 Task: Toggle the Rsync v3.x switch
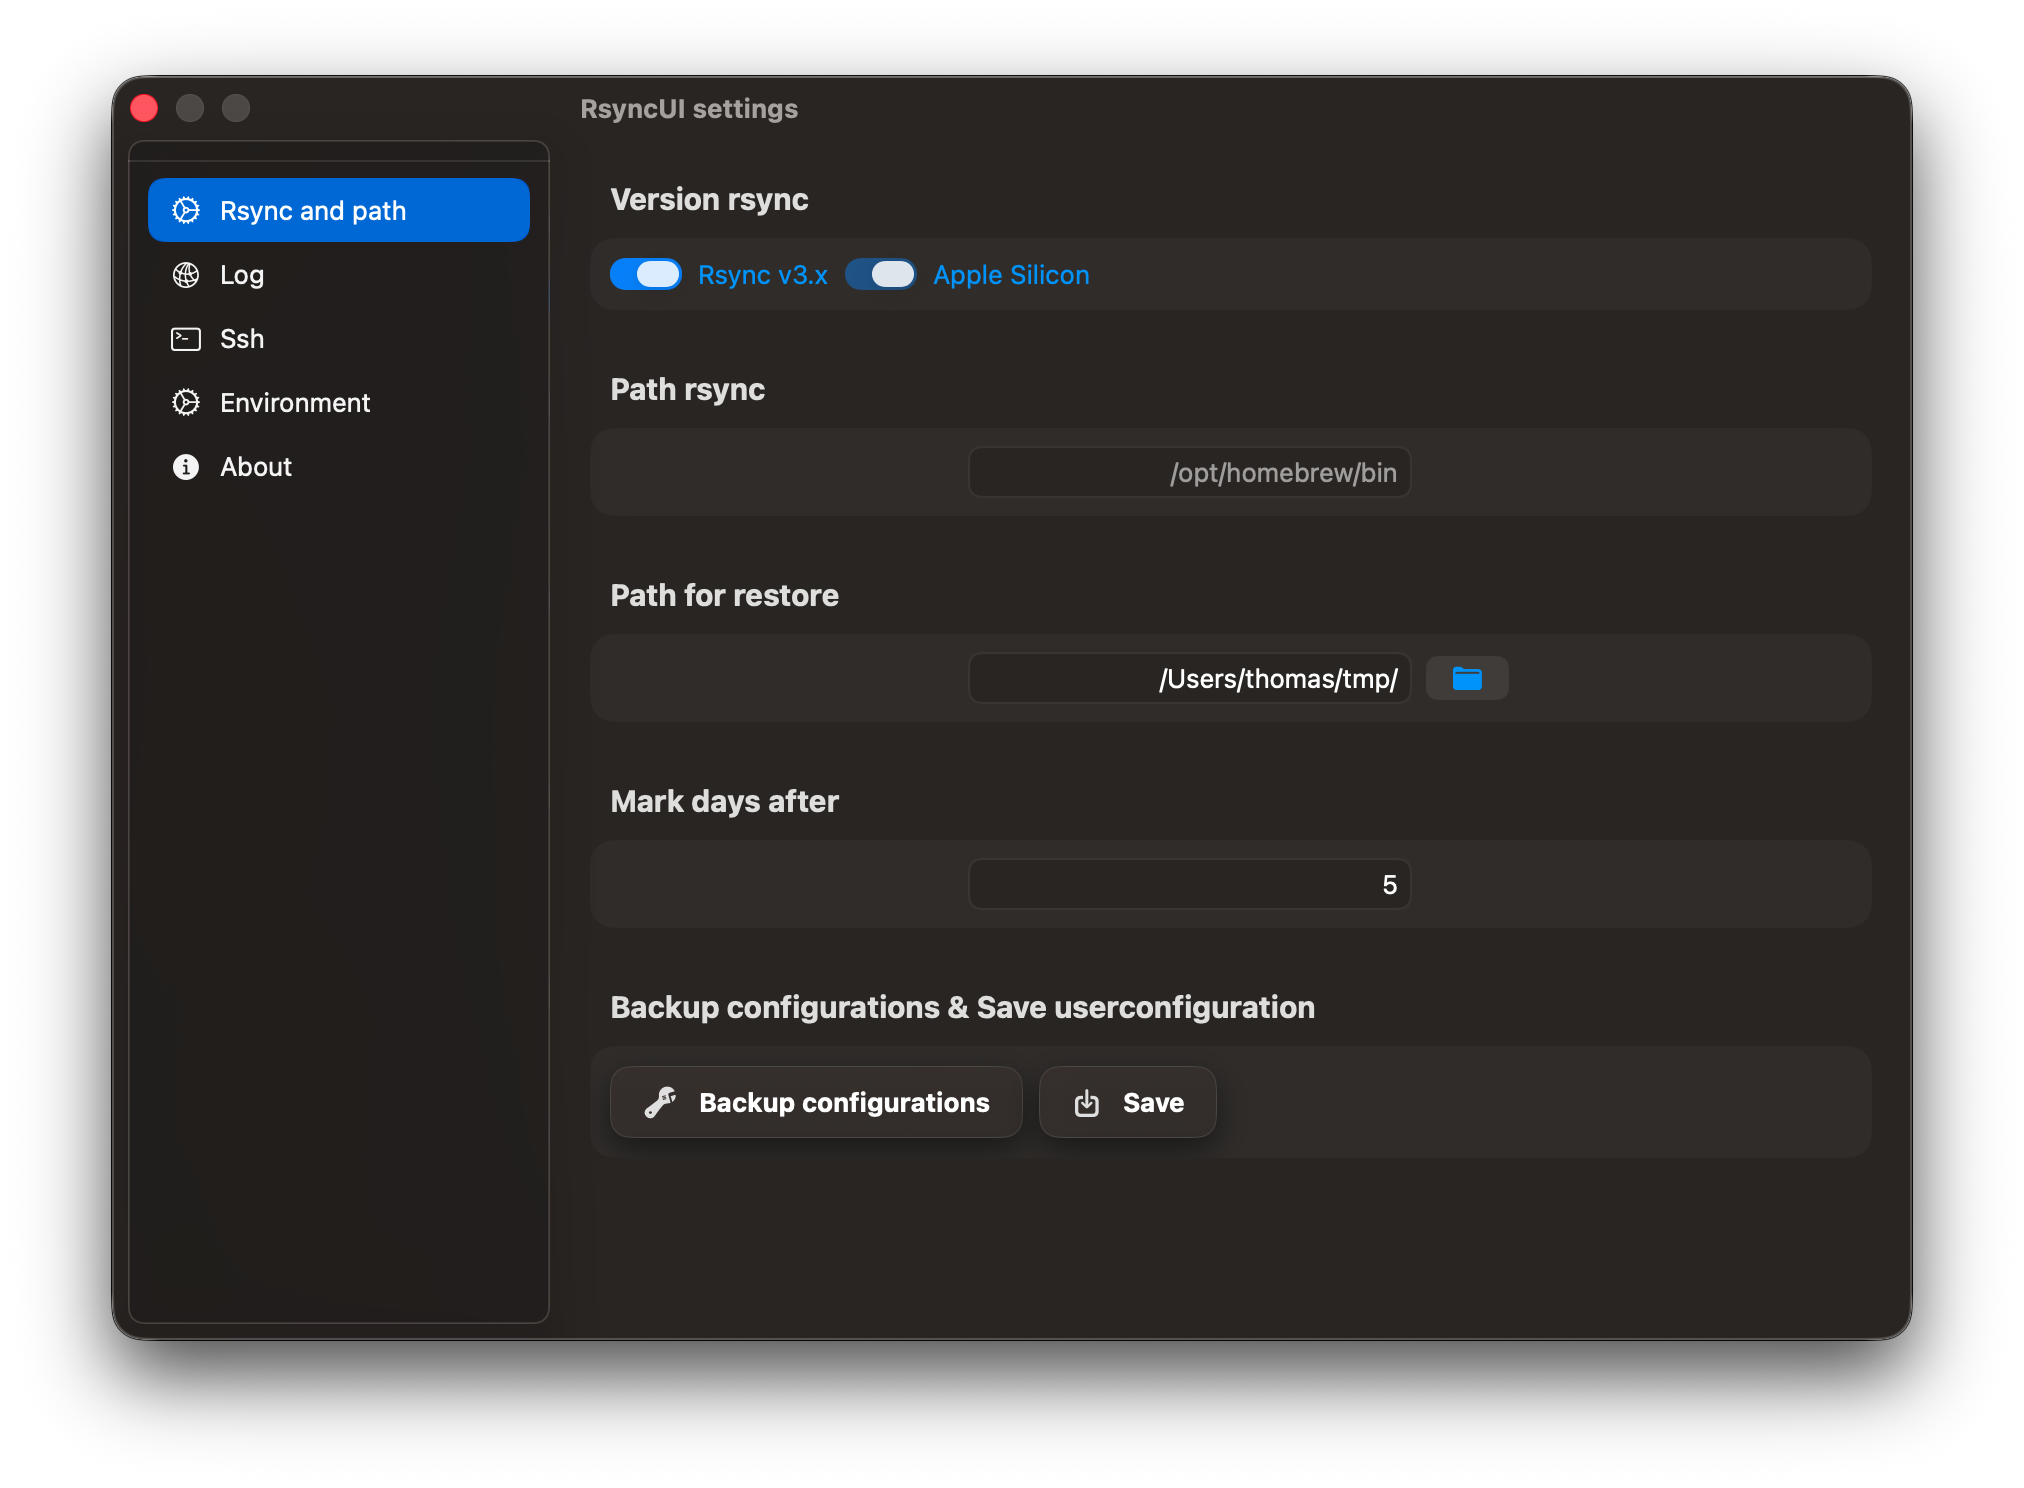coord(646,274)
